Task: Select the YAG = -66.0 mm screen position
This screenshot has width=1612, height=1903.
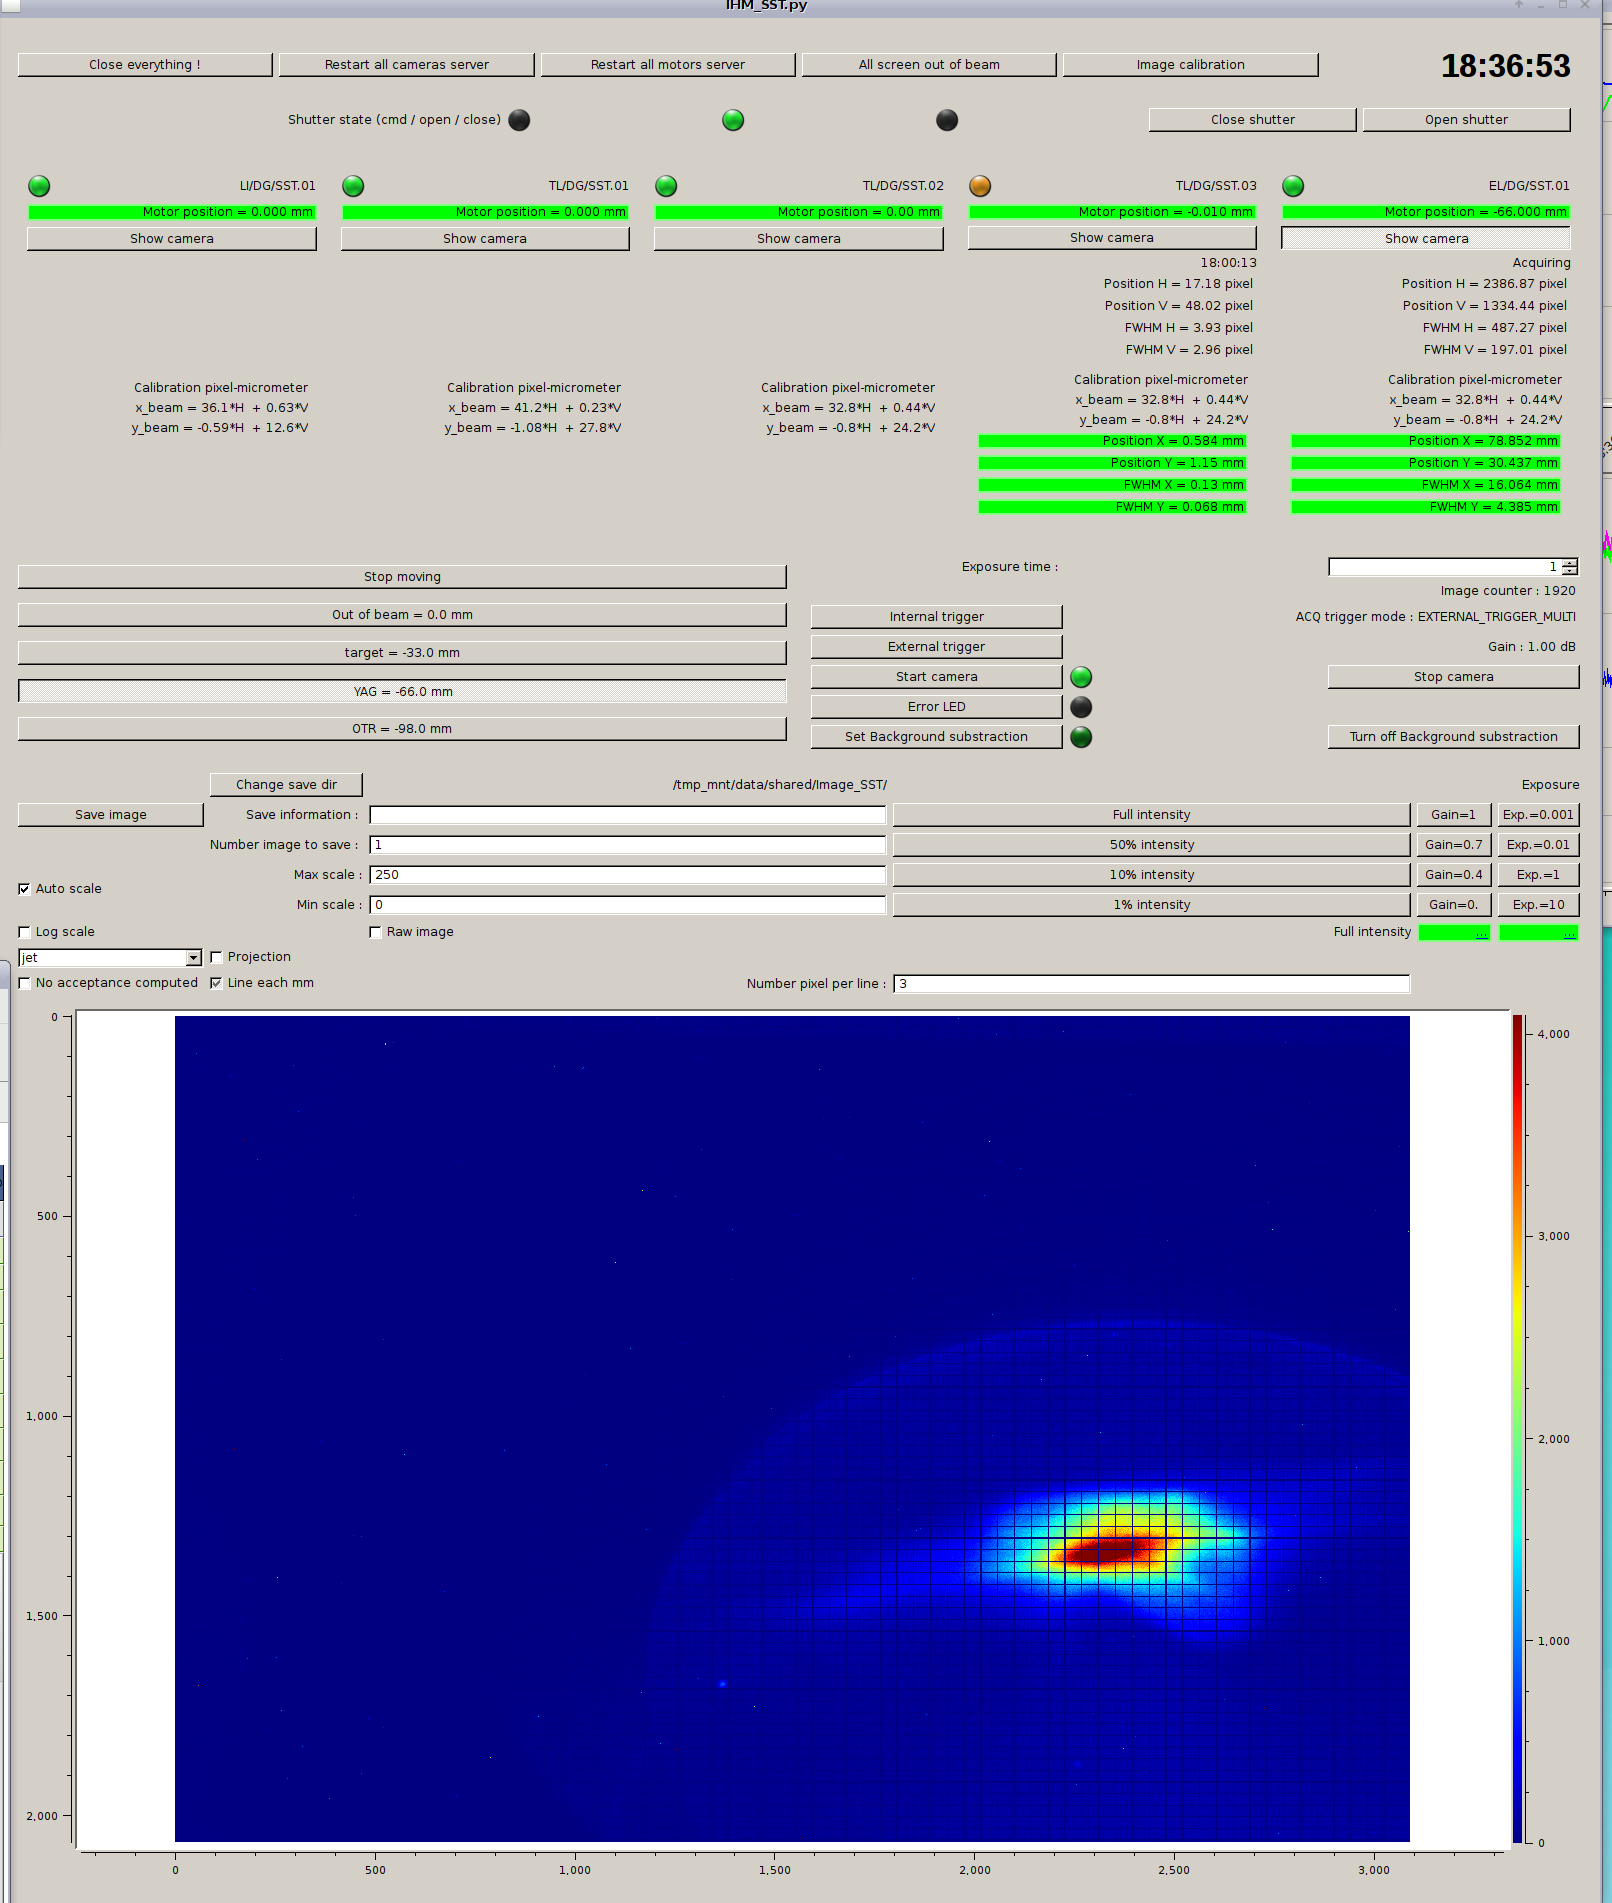Action: pyautogui.click(x=402, y=691)
